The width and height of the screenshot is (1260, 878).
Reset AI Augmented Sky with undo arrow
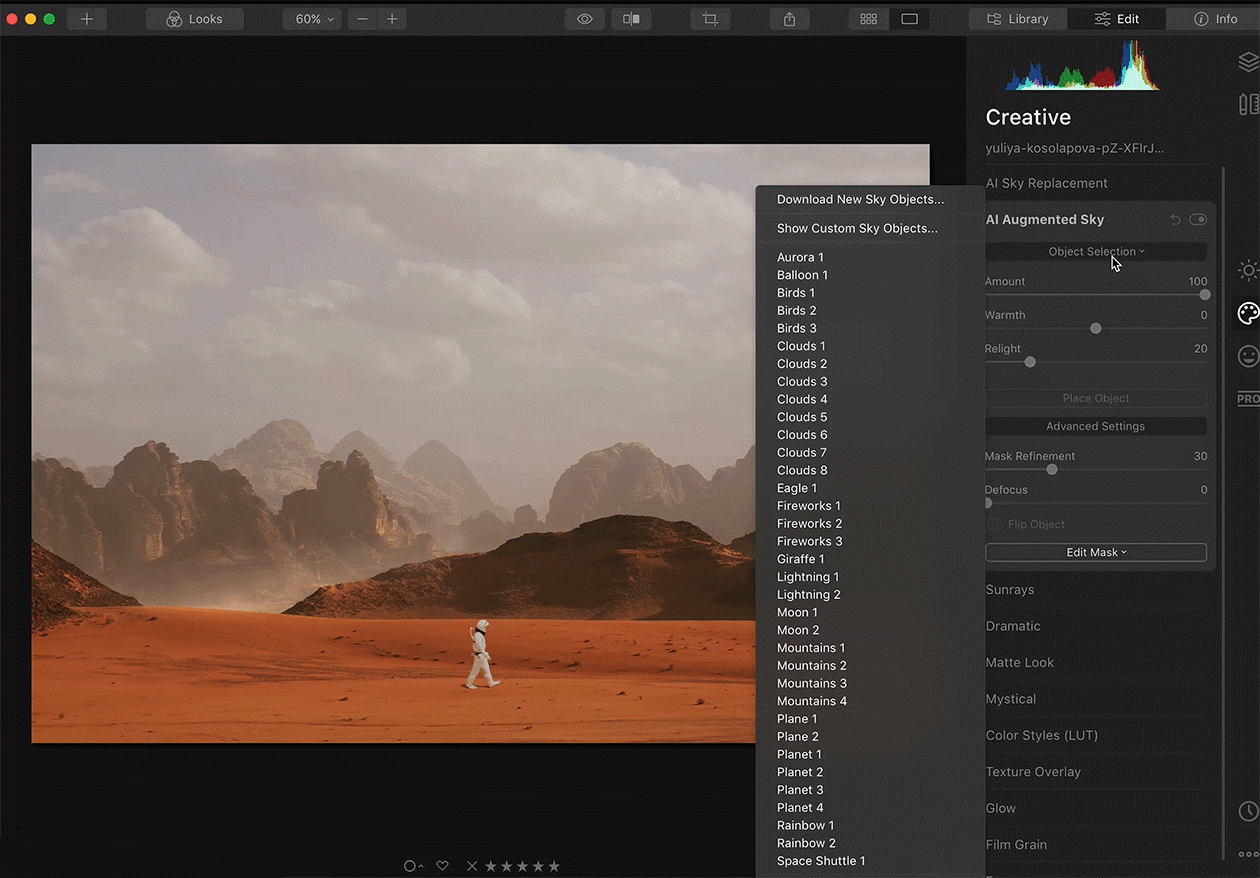[1176, 220]
